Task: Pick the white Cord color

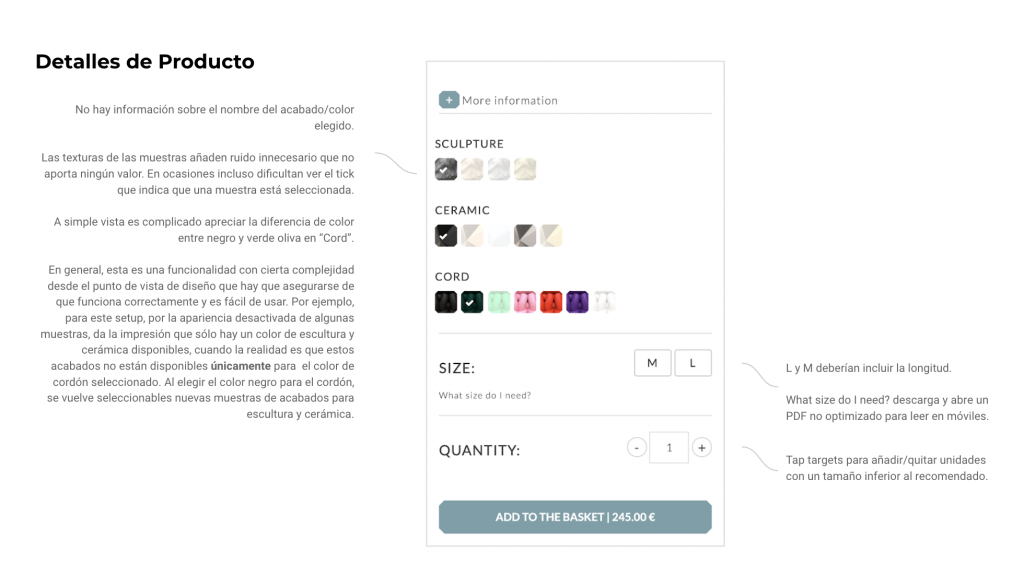Action: (x=603, y=301)
